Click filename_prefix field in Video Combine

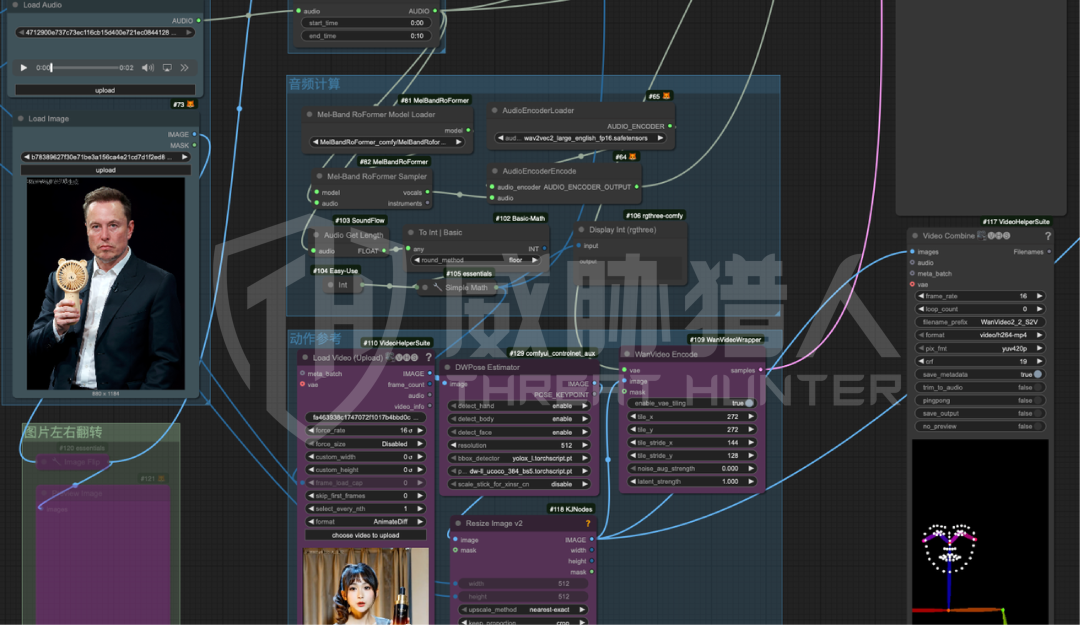coord(980,322)
